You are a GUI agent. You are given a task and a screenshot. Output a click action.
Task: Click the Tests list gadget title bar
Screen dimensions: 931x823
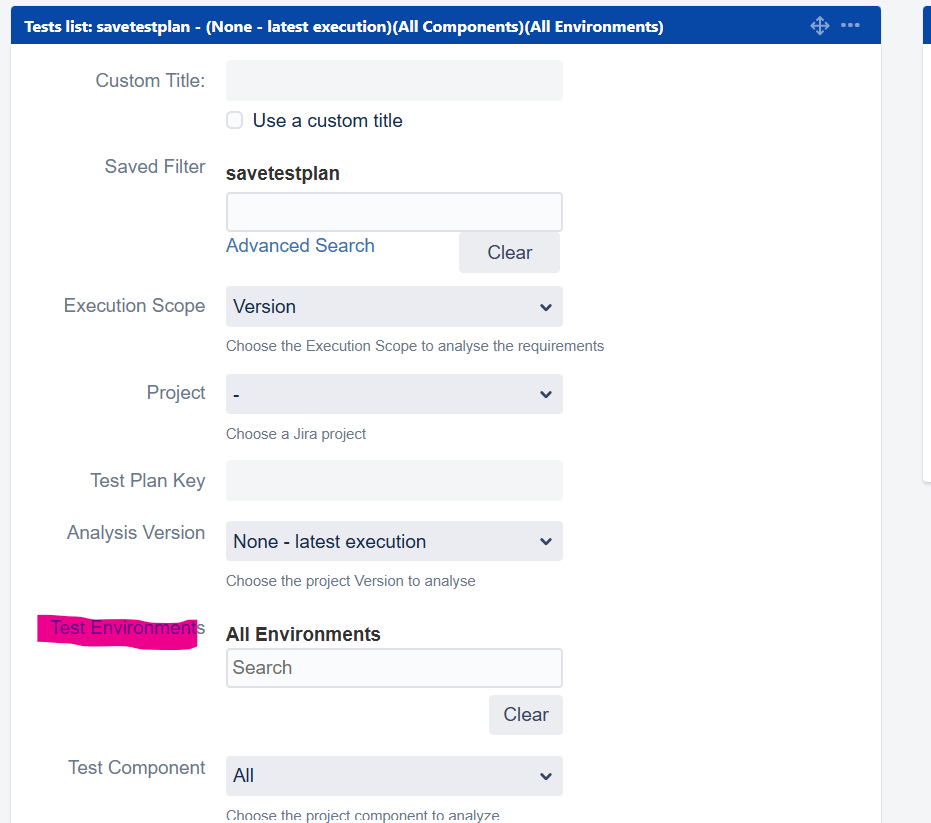(446, 26)
